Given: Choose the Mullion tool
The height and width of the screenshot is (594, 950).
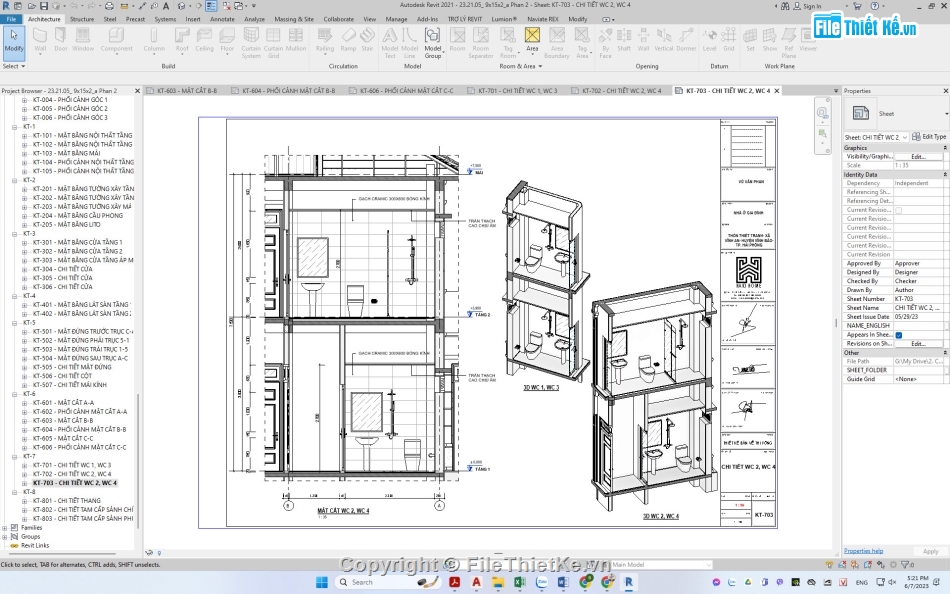Looking at the screenshot, I should point(296,41).
